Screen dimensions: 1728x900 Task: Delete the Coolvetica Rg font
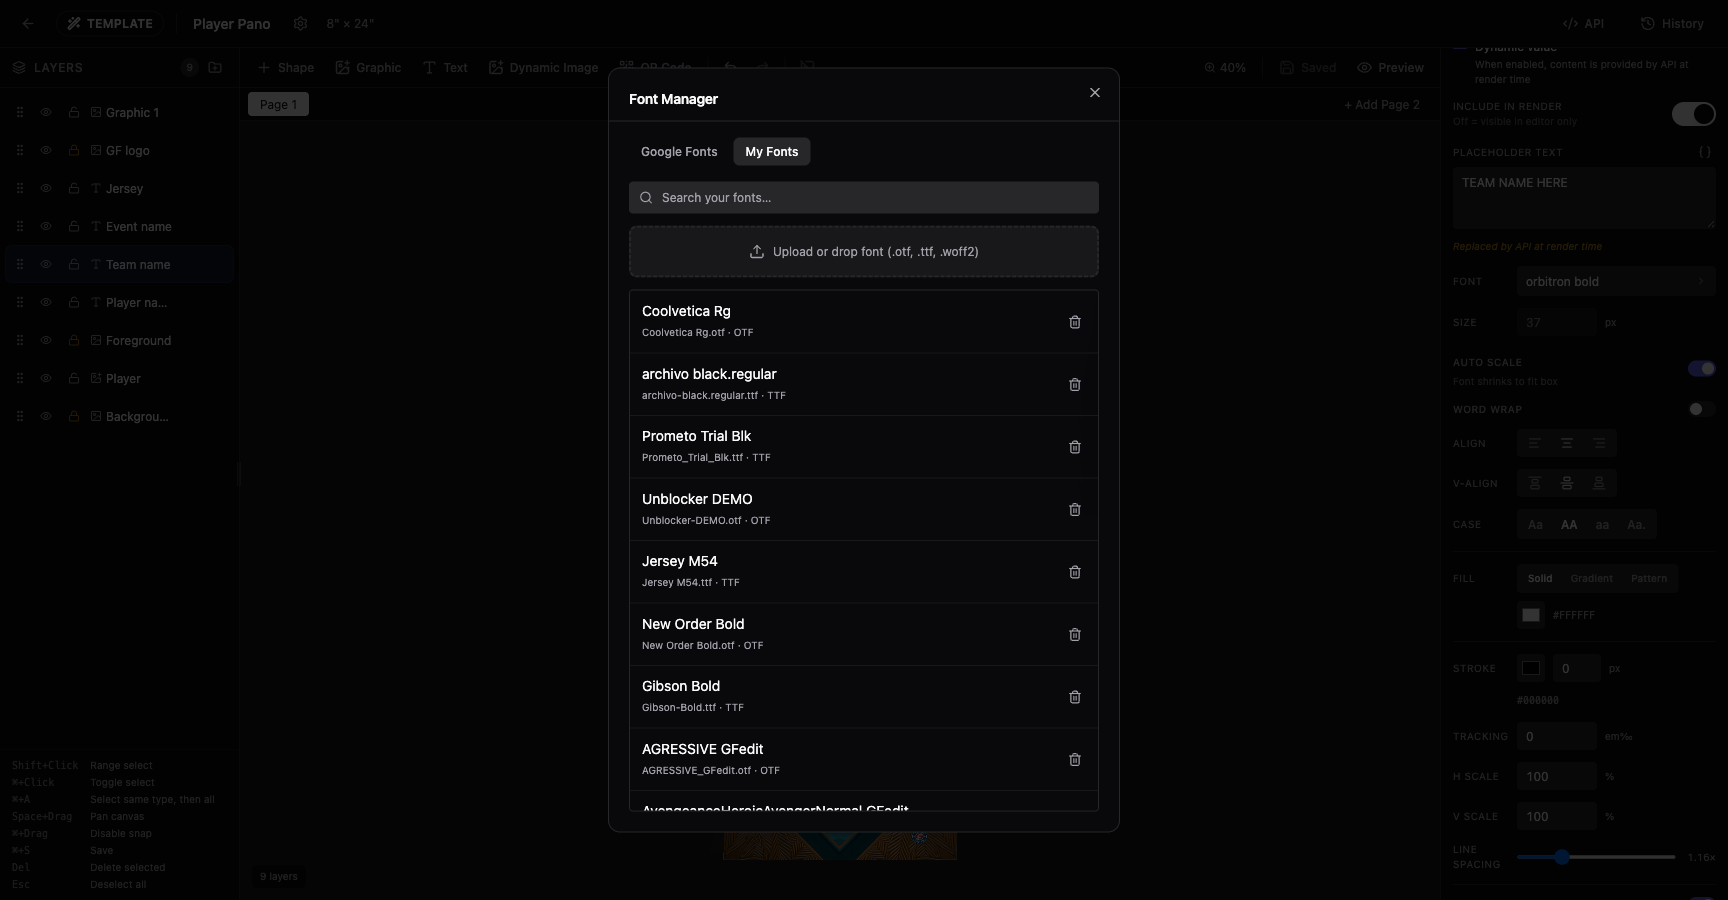click(x=1075, y=322)
